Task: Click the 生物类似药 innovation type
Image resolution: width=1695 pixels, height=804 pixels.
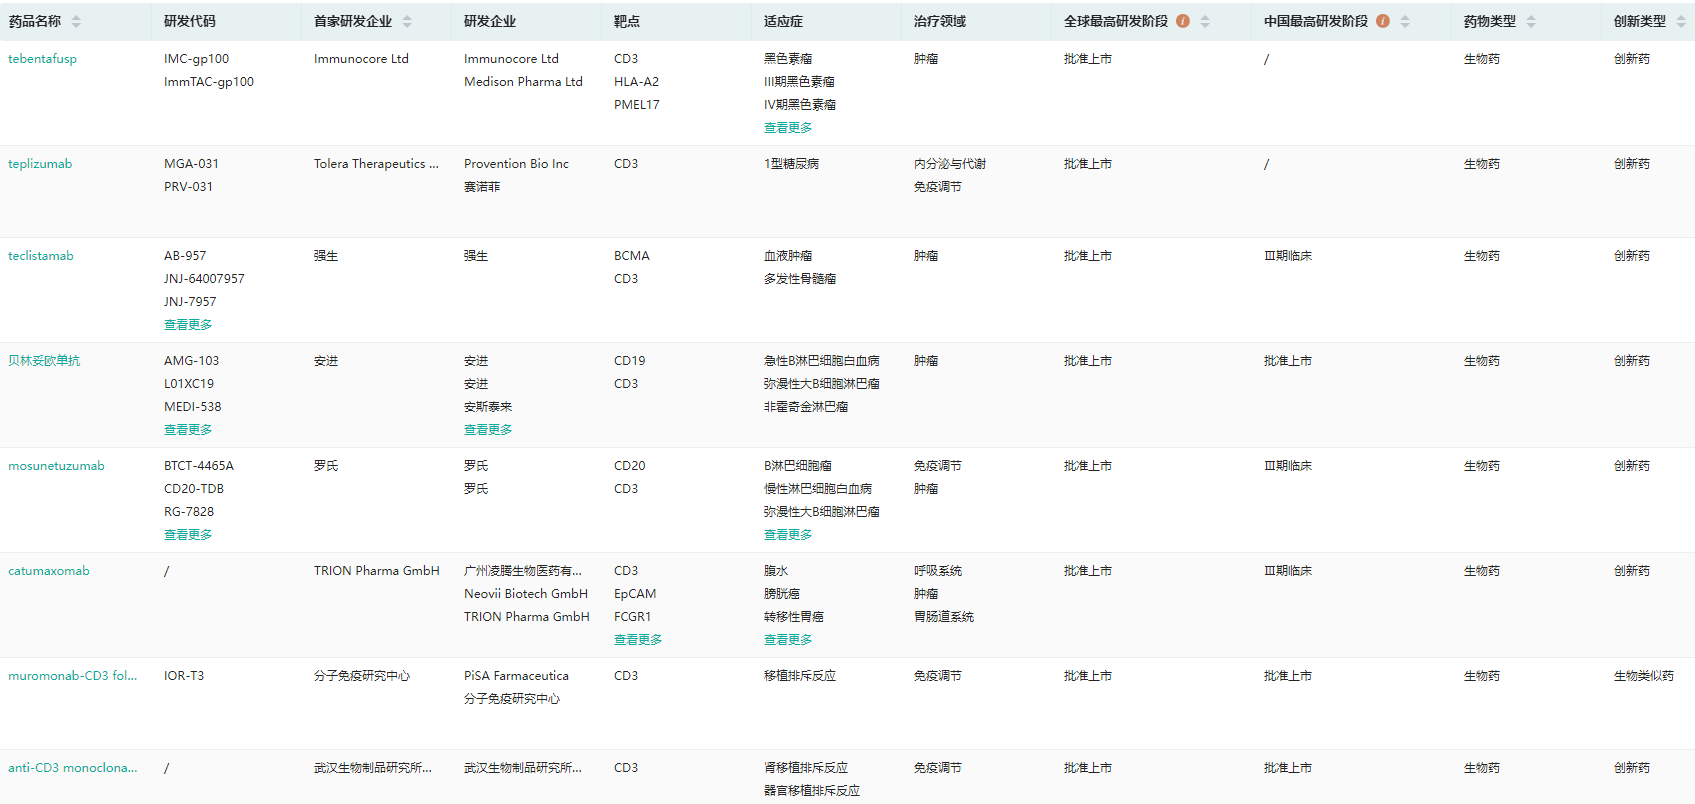Action: click(x=1644, y=676)
